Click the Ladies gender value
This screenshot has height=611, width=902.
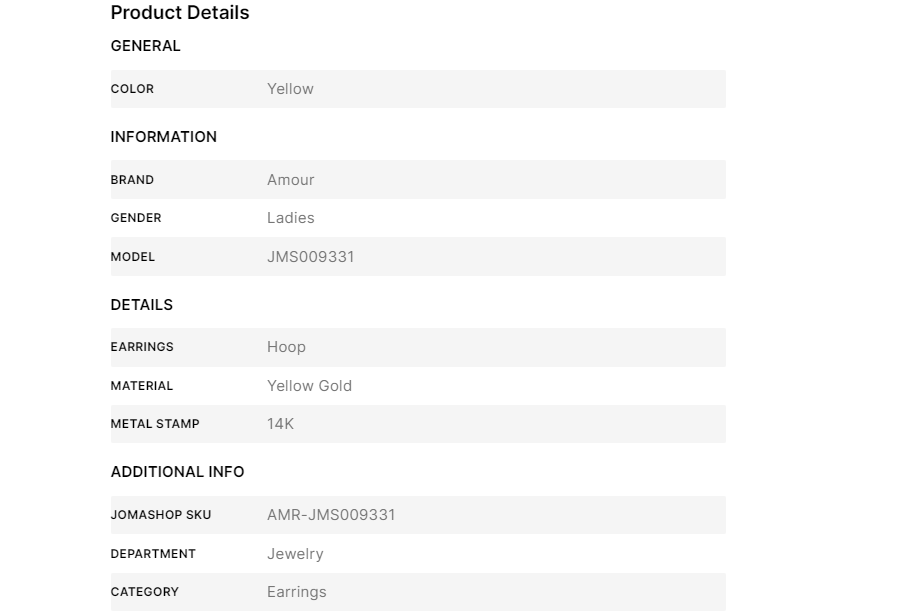[291, 218]
